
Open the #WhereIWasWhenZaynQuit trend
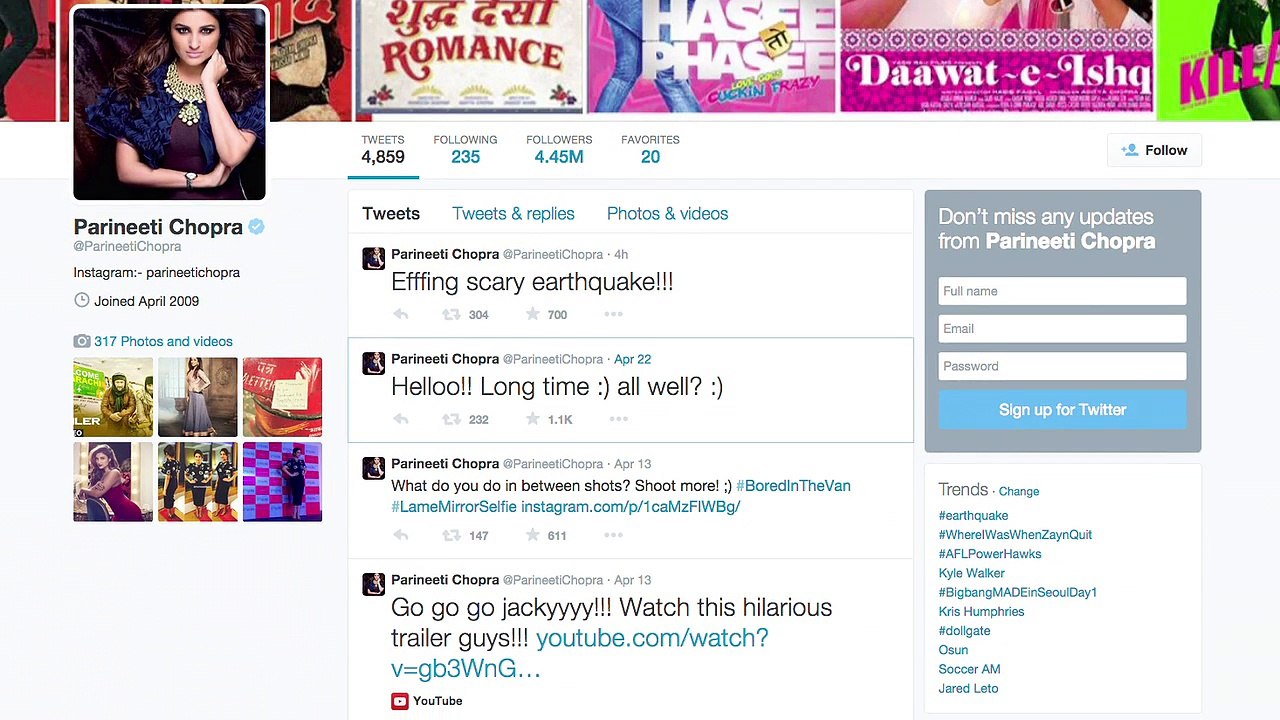click(x=1015, y=535)
